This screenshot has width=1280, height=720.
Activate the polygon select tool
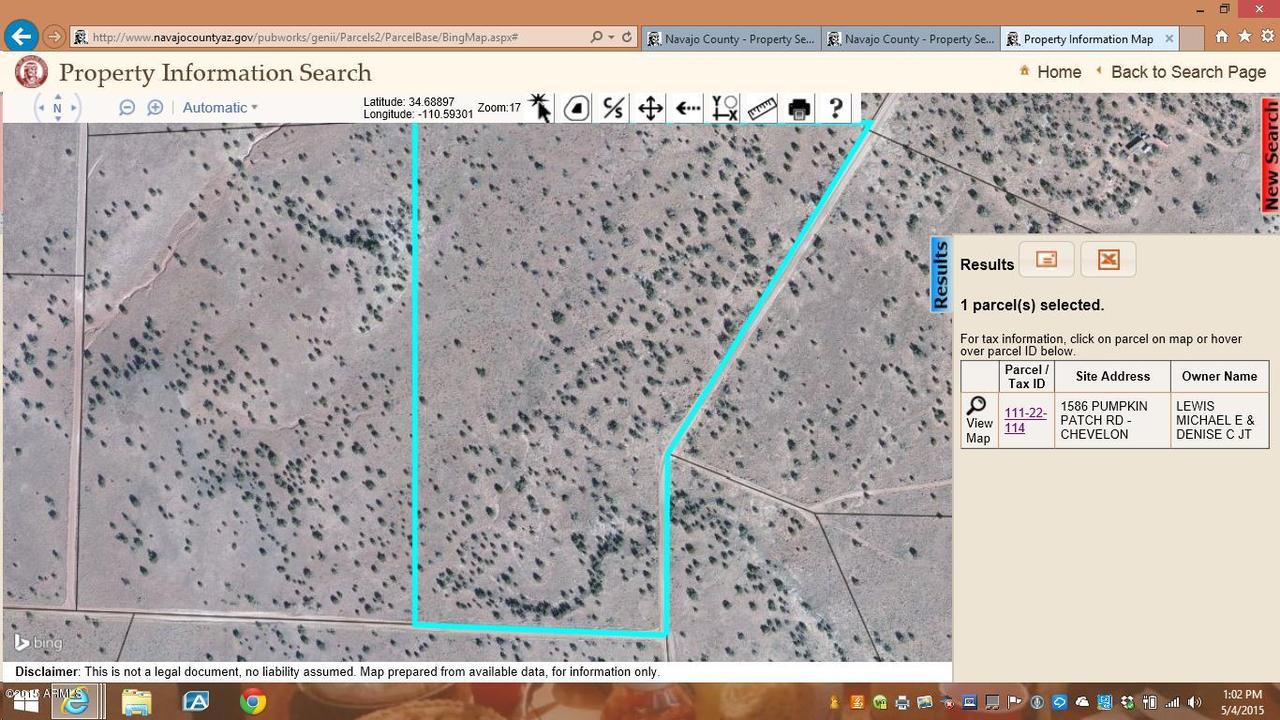pyautogui.click(x=575, y=108)
